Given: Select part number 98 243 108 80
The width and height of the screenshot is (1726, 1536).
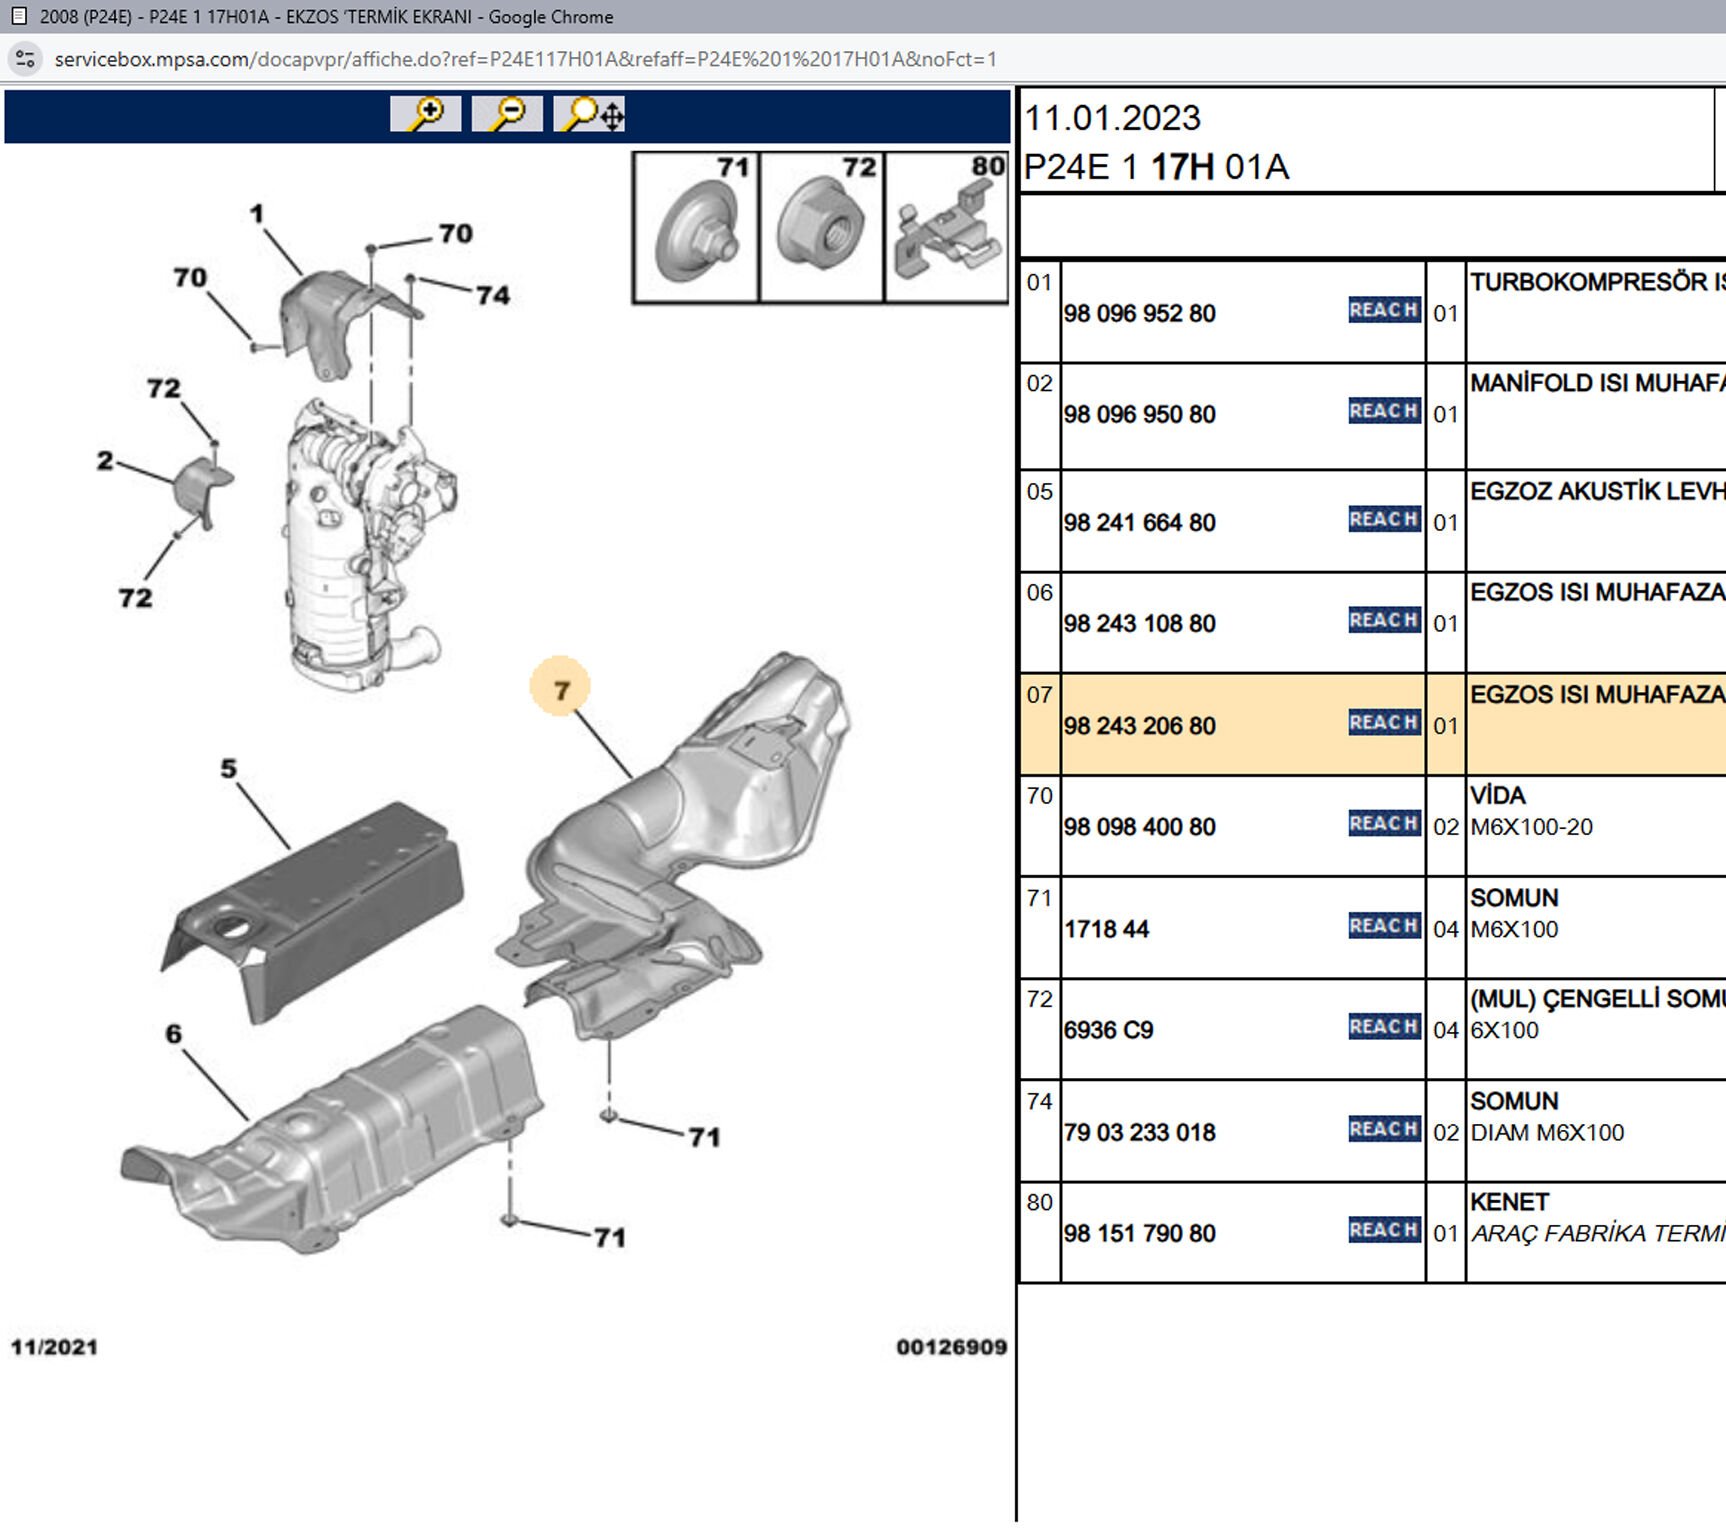Looking at the screenshot, I should click(1139, 624).
